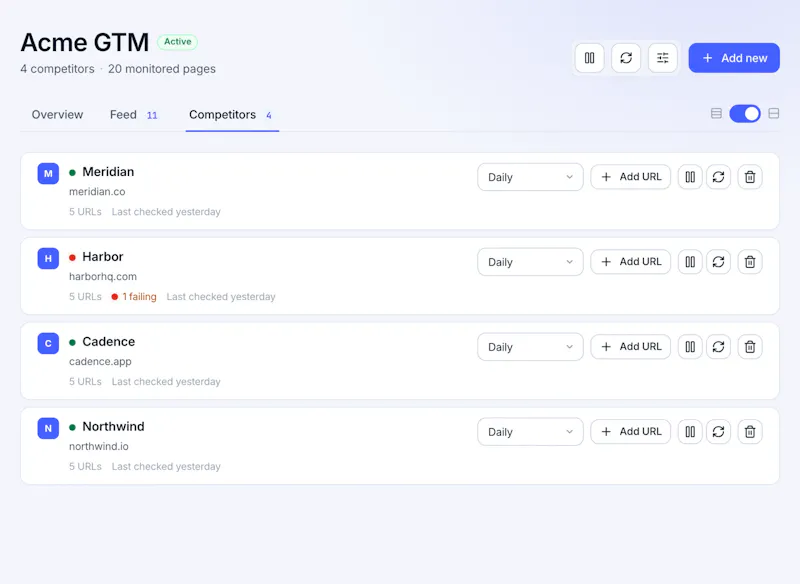Pause all monitoring using the header pause icon
This screenshot has height=584, width=800.
[589, 58]
